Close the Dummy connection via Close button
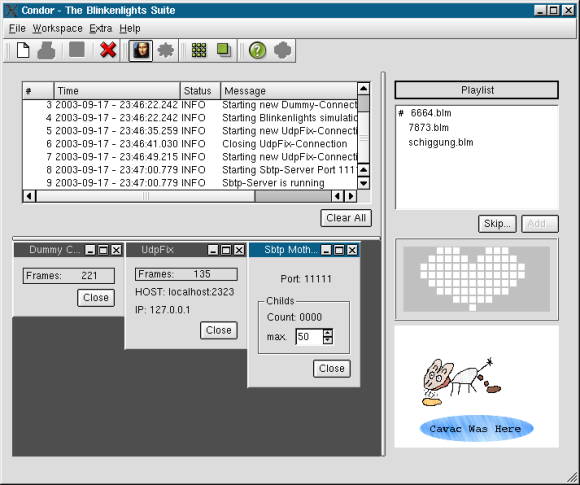 pos(96,298)
